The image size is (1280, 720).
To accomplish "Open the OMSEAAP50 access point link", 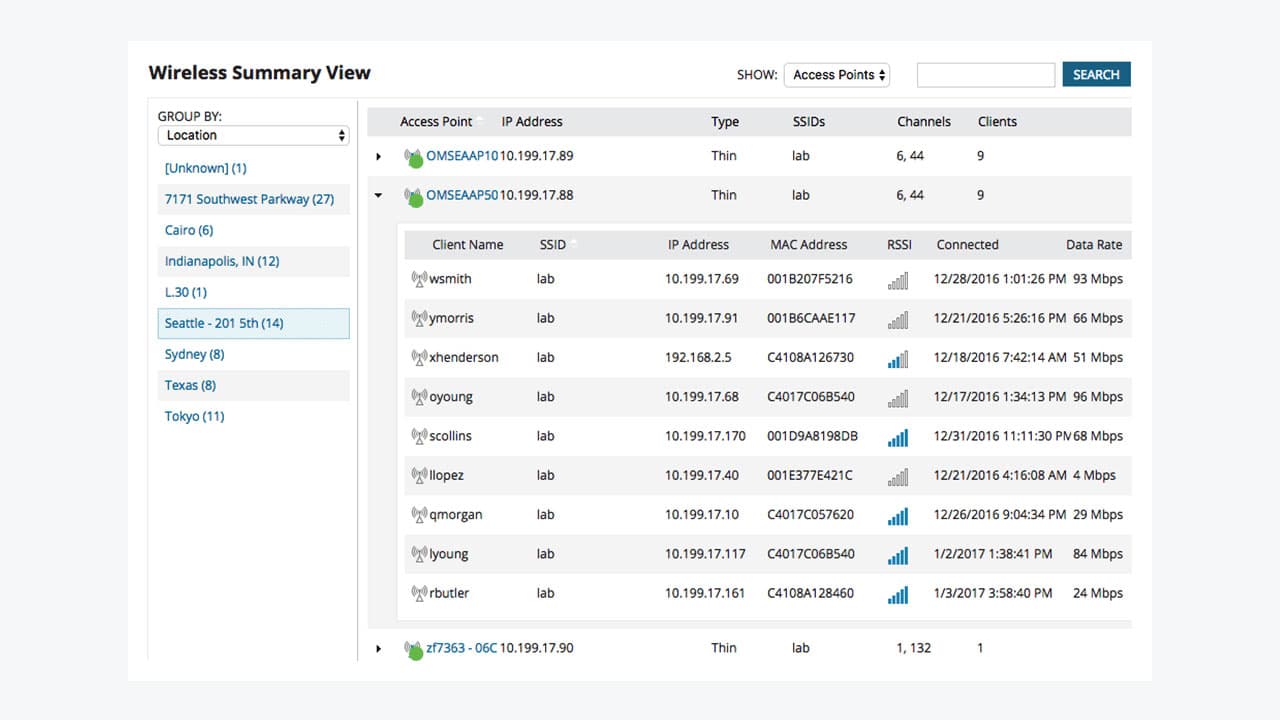I will (x=464, y=195).
